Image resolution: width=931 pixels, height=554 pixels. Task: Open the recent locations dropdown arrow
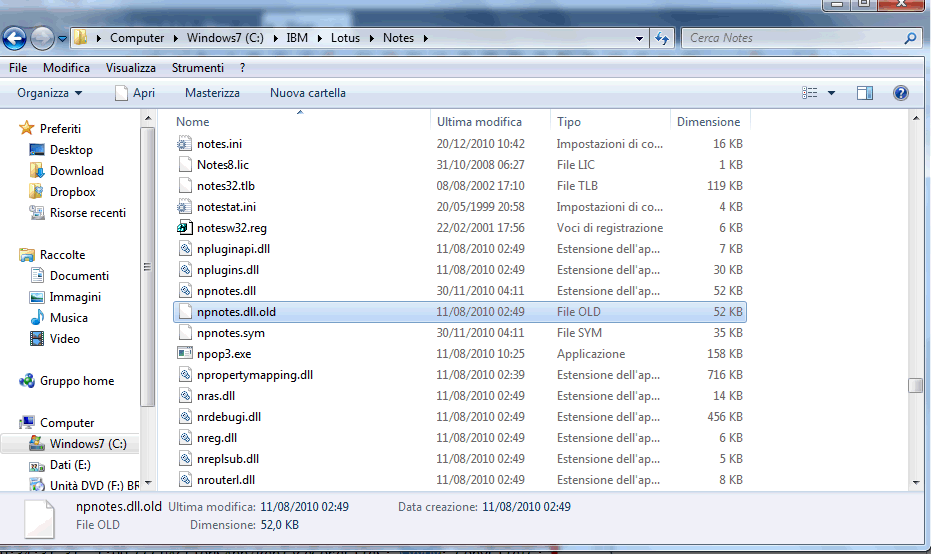coord(62,39)
